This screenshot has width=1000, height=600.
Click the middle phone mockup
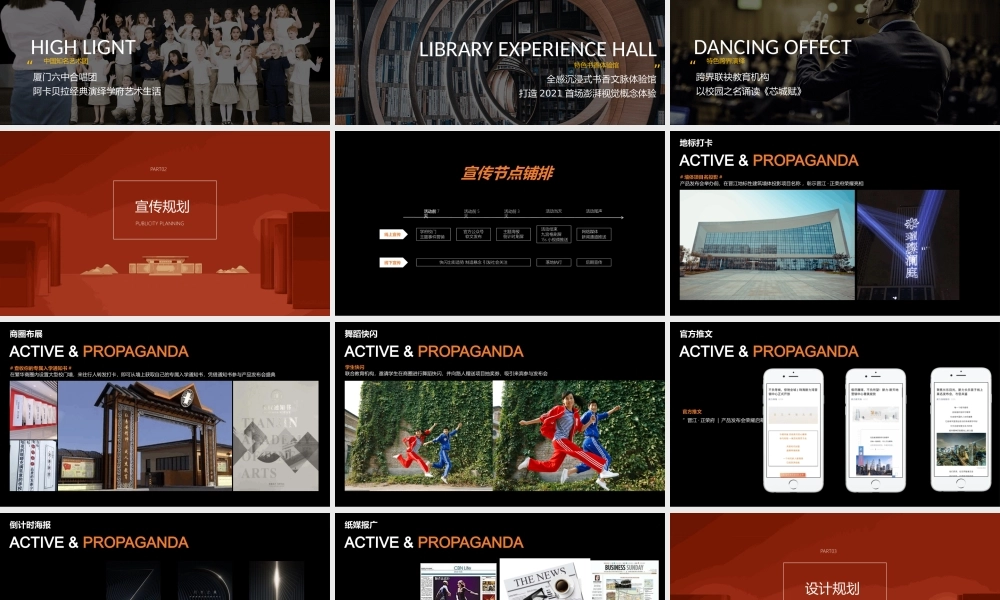point(875,430)
